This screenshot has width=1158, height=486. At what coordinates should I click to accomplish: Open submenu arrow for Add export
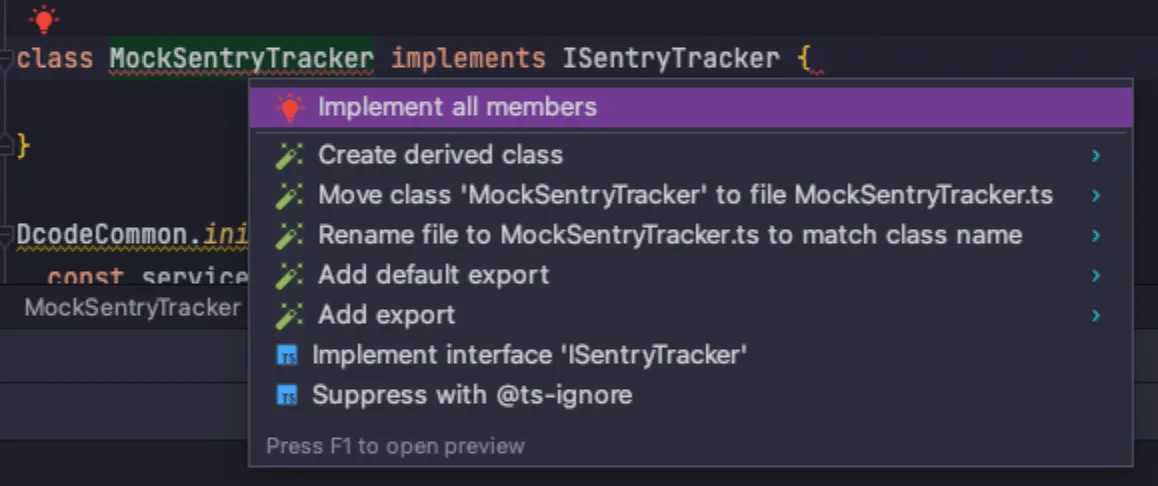pos(1096,316)
